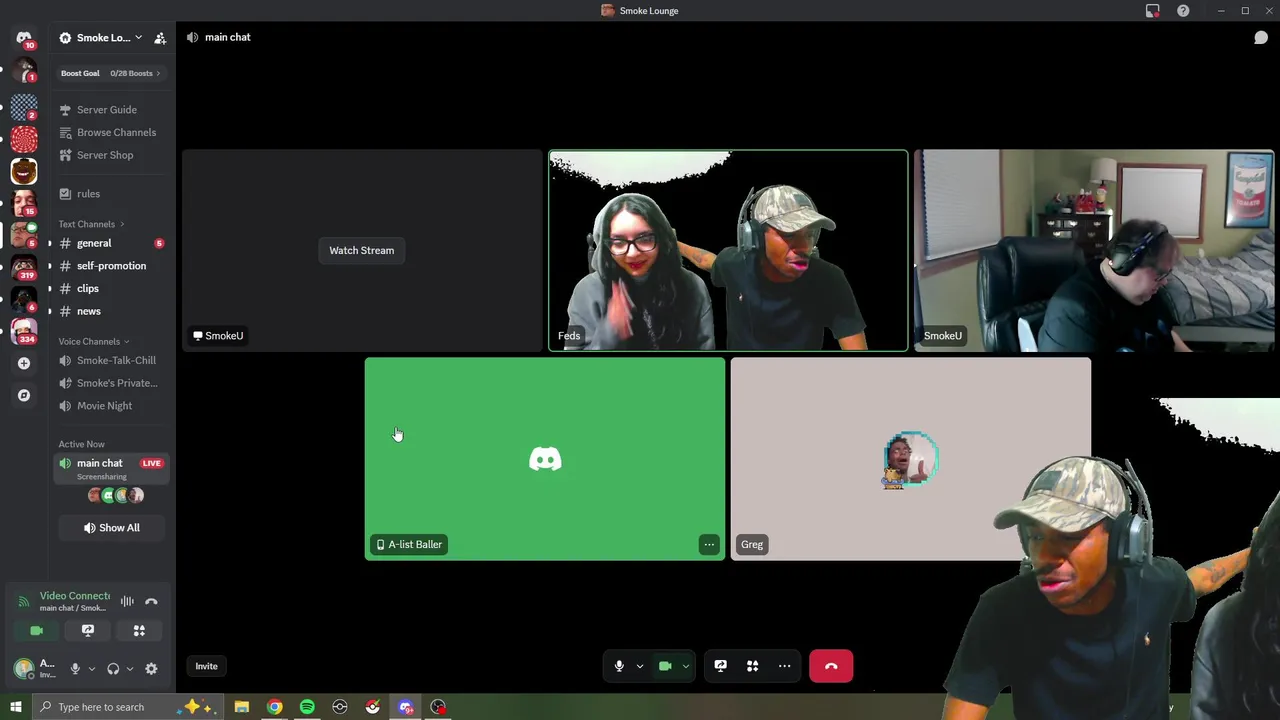Open Google Chrome from the taskbar
Viewport: 1280px width, 720px height.
click(x=274, y=707)
